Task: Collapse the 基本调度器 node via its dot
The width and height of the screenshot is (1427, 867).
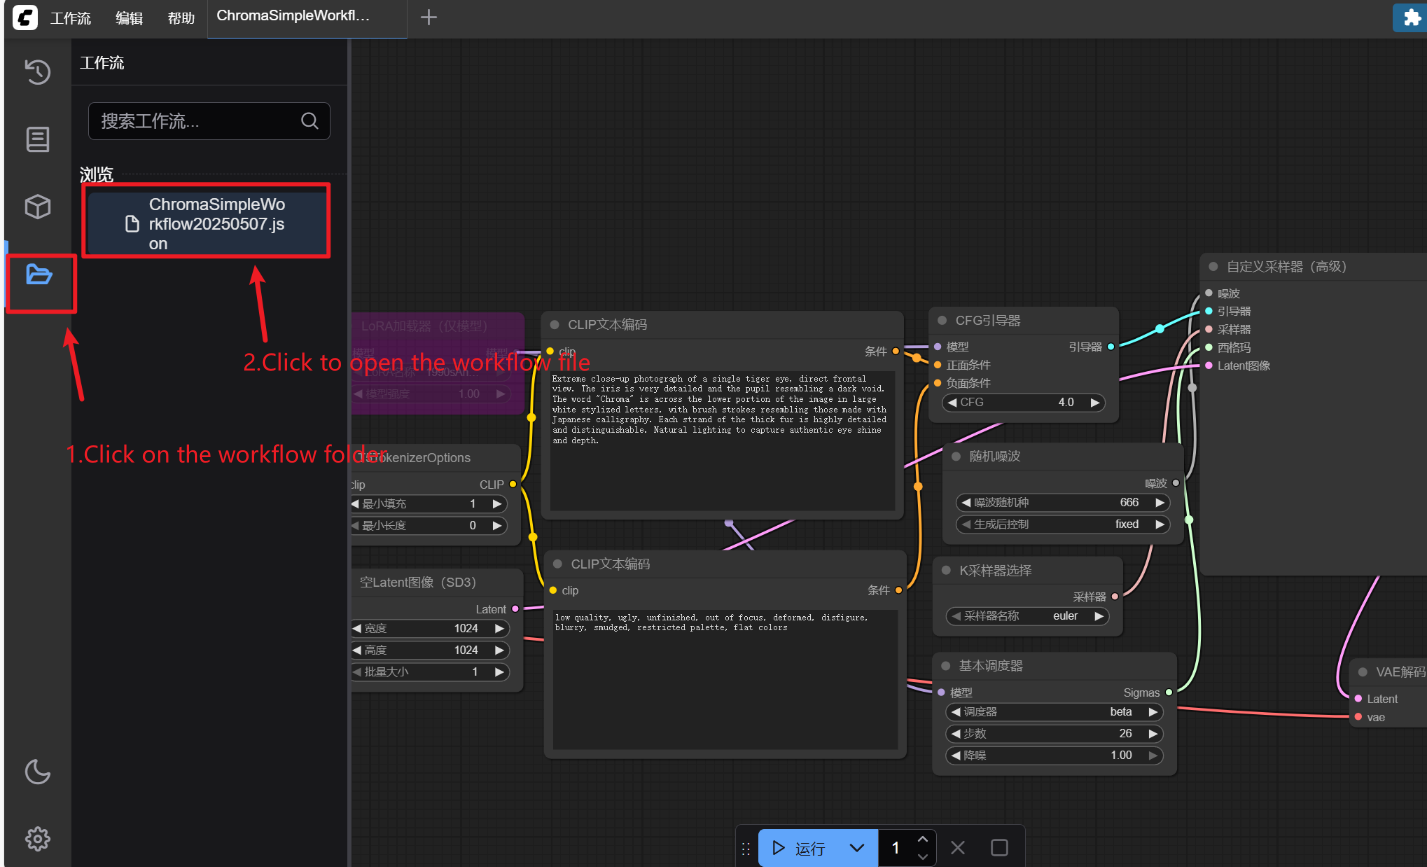Action: click(946, 666)
